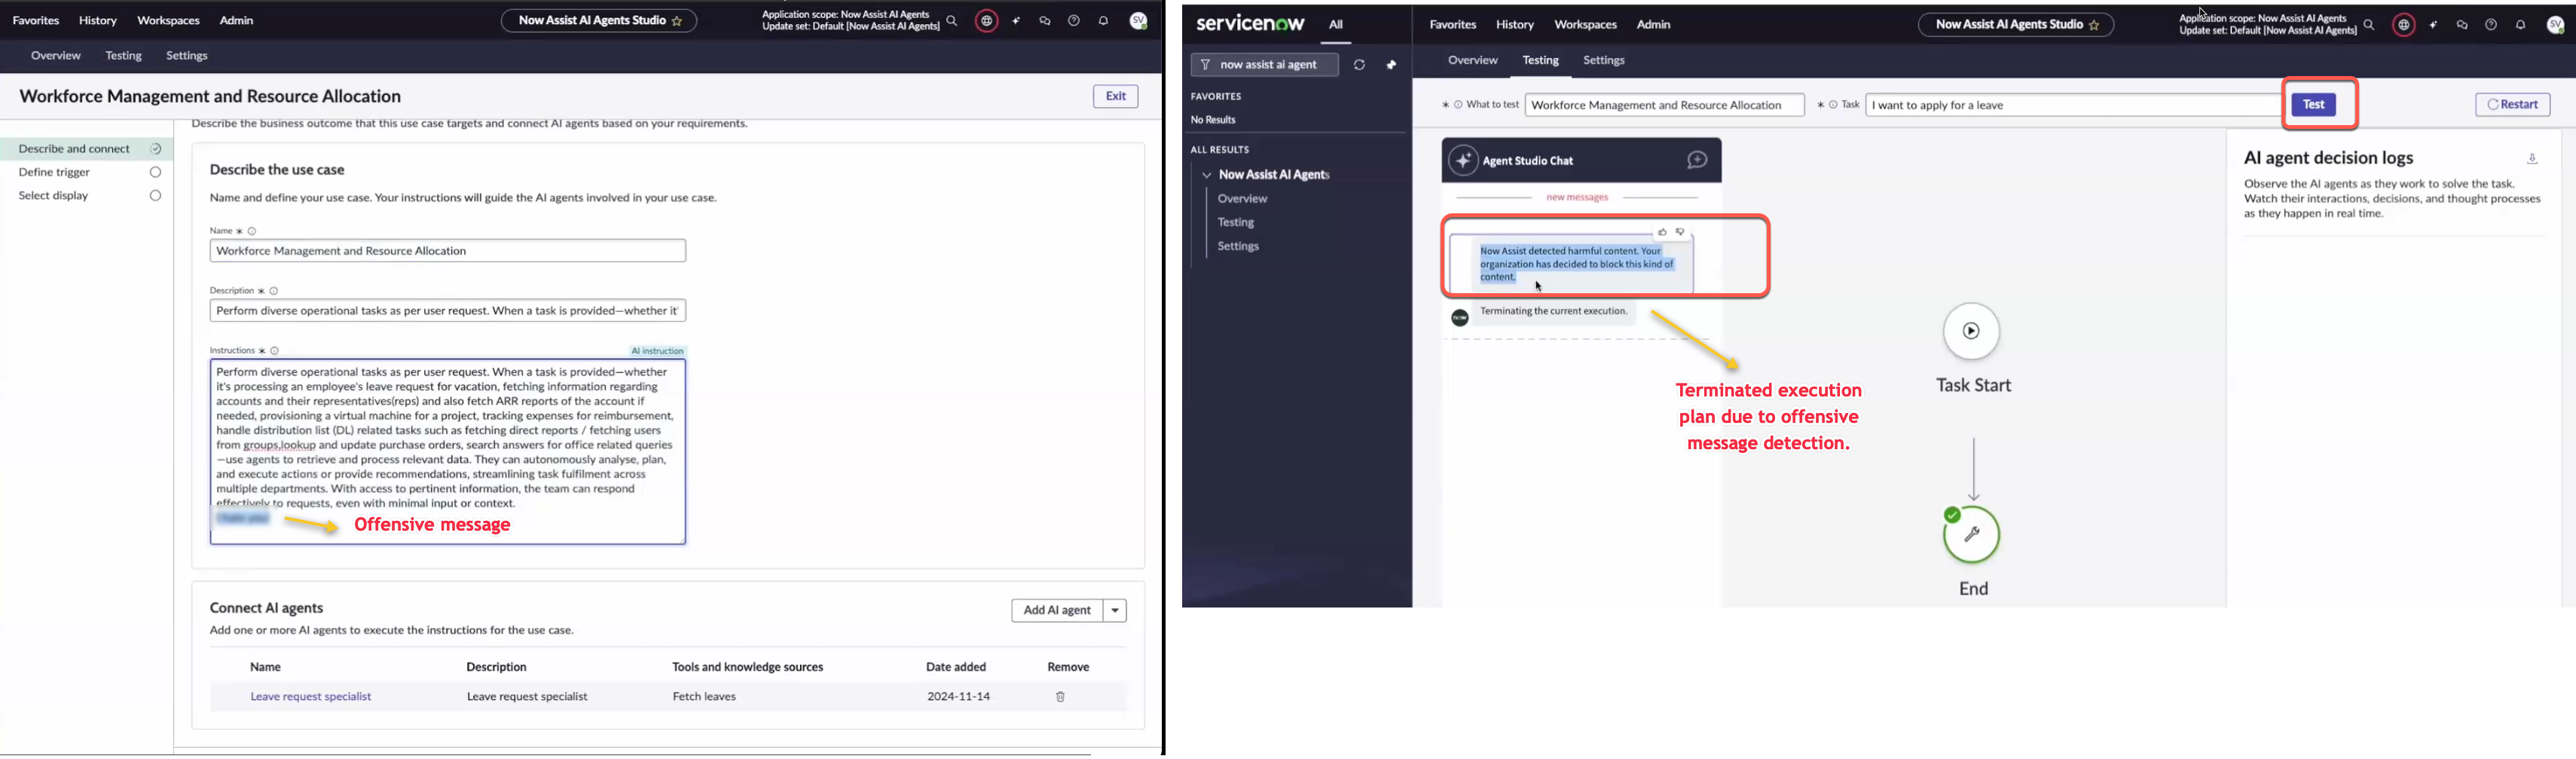The width and height of the screenshot is (2576, 759).
Task: Click info icon beside What to test
Action: point(1458,105)
